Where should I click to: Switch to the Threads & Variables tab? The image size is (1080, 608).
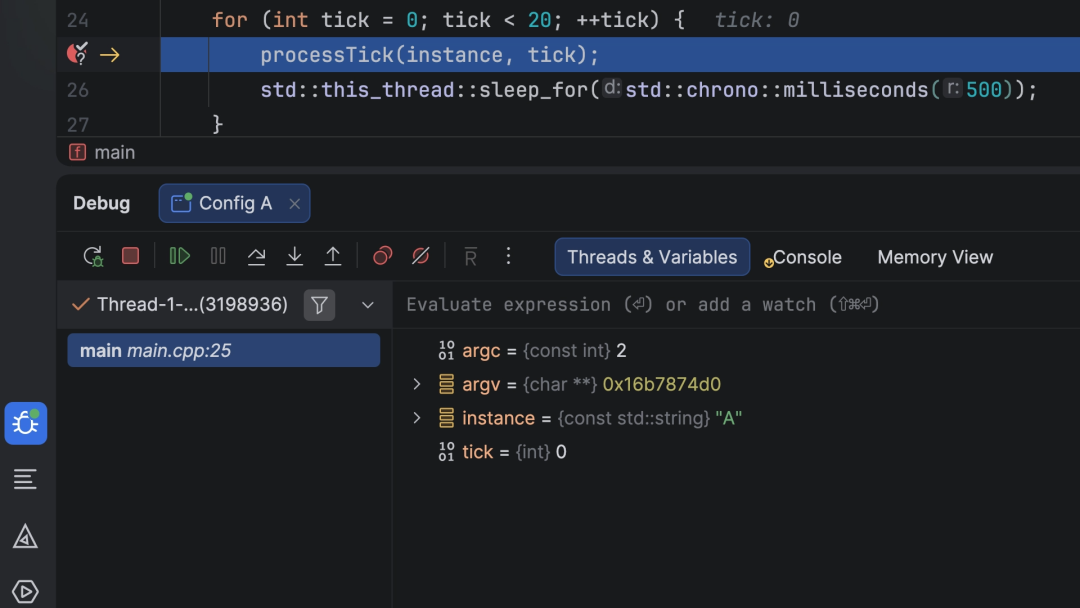652,257
